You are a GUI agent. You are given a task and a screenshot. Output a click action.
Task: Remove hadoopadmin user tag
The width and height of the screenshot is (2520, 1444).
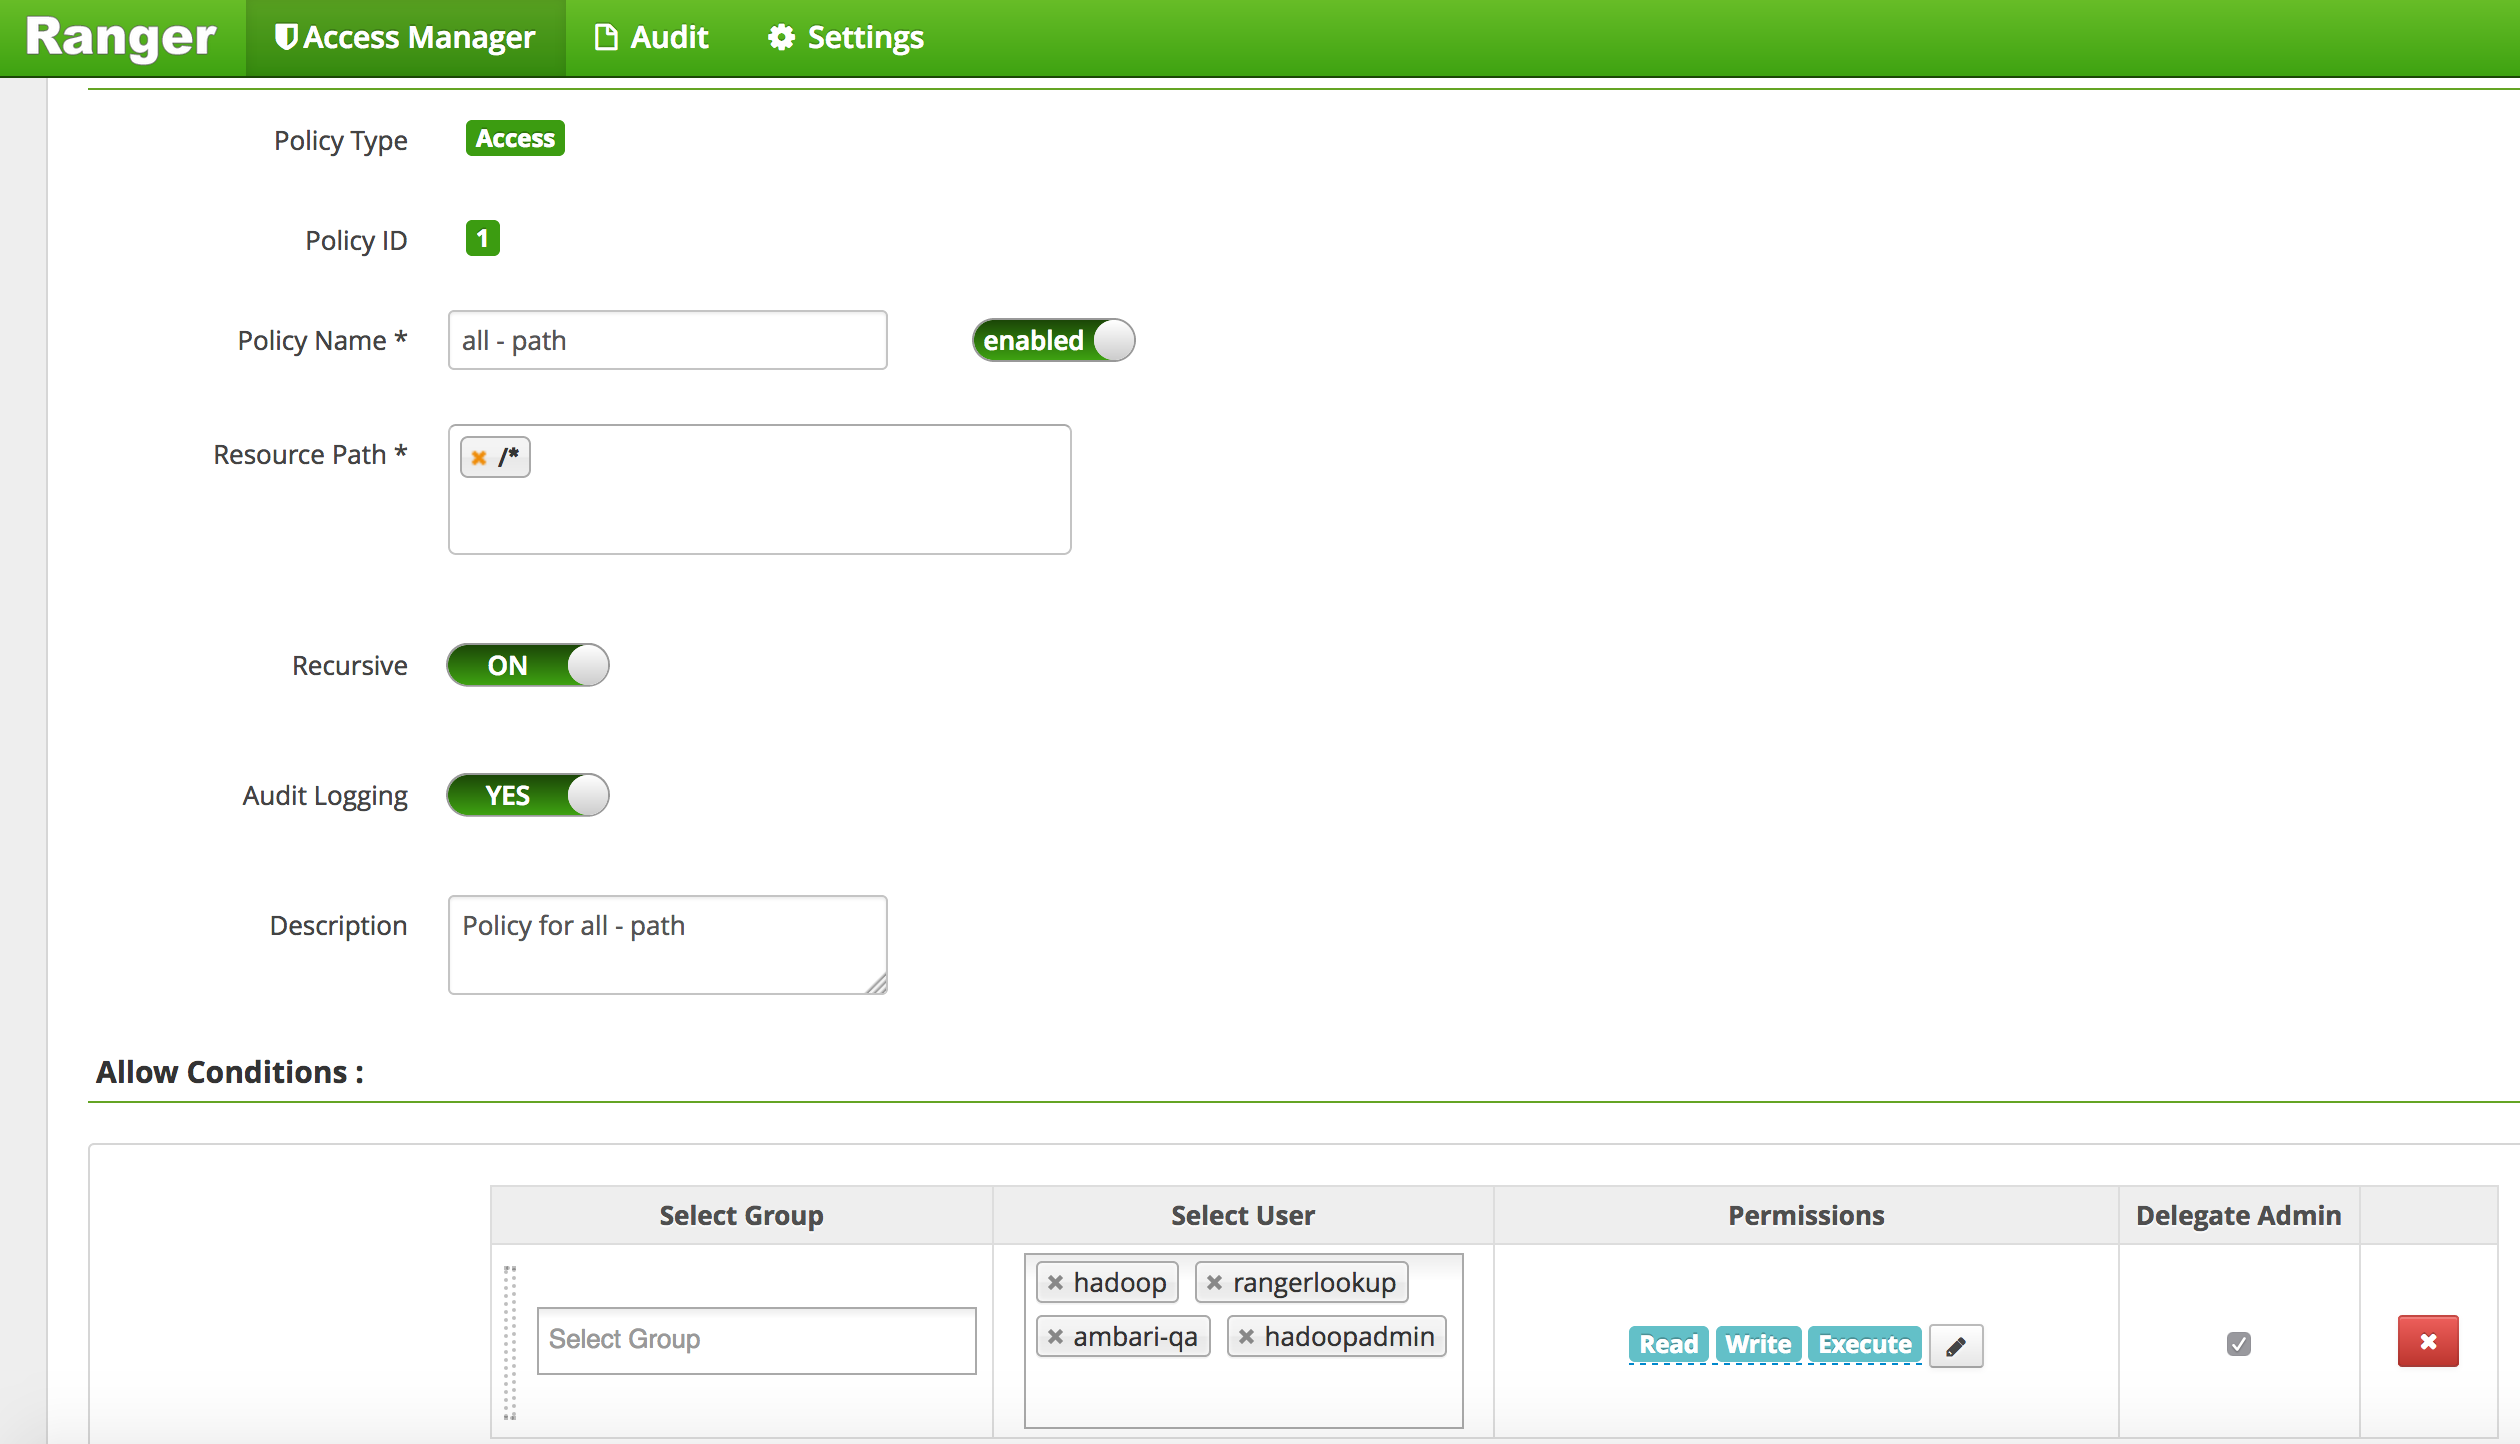[1246, 1337]
